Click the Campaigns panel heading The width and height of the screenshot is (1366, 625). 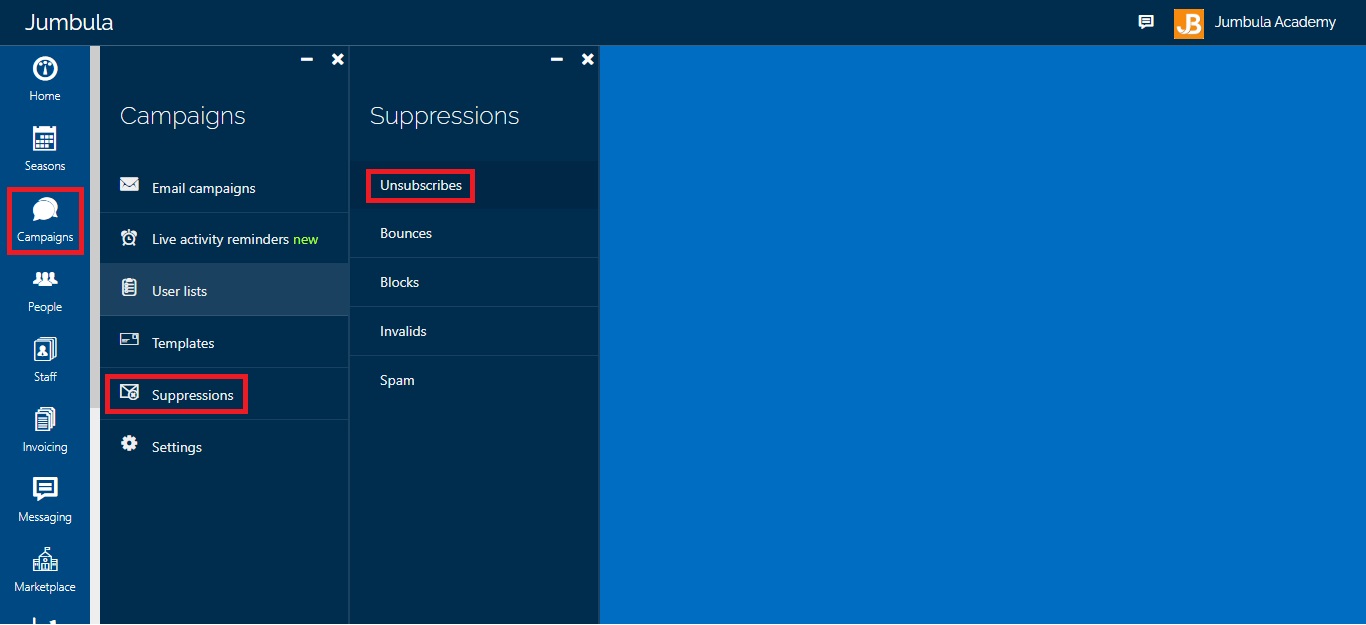183,116
